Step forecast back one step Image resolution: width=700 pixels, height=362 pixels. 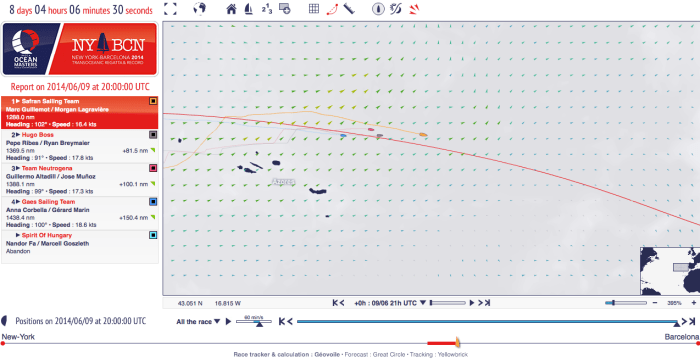[342, 303]
